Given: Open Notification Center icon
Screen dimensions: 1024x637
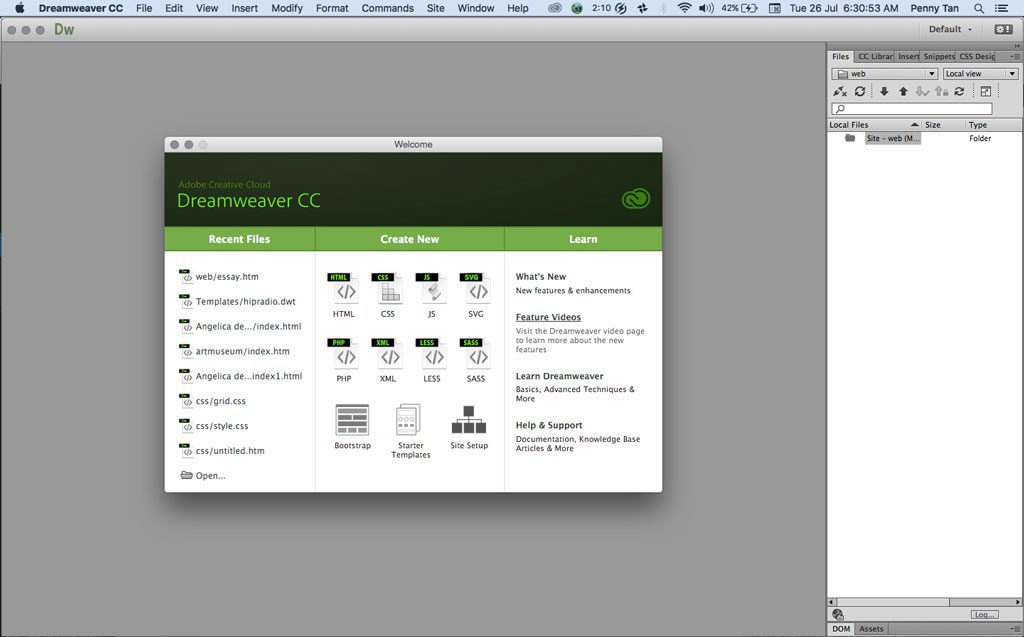Looking at the screenshot, I should pyautogui.click(x=1000, y=8).
